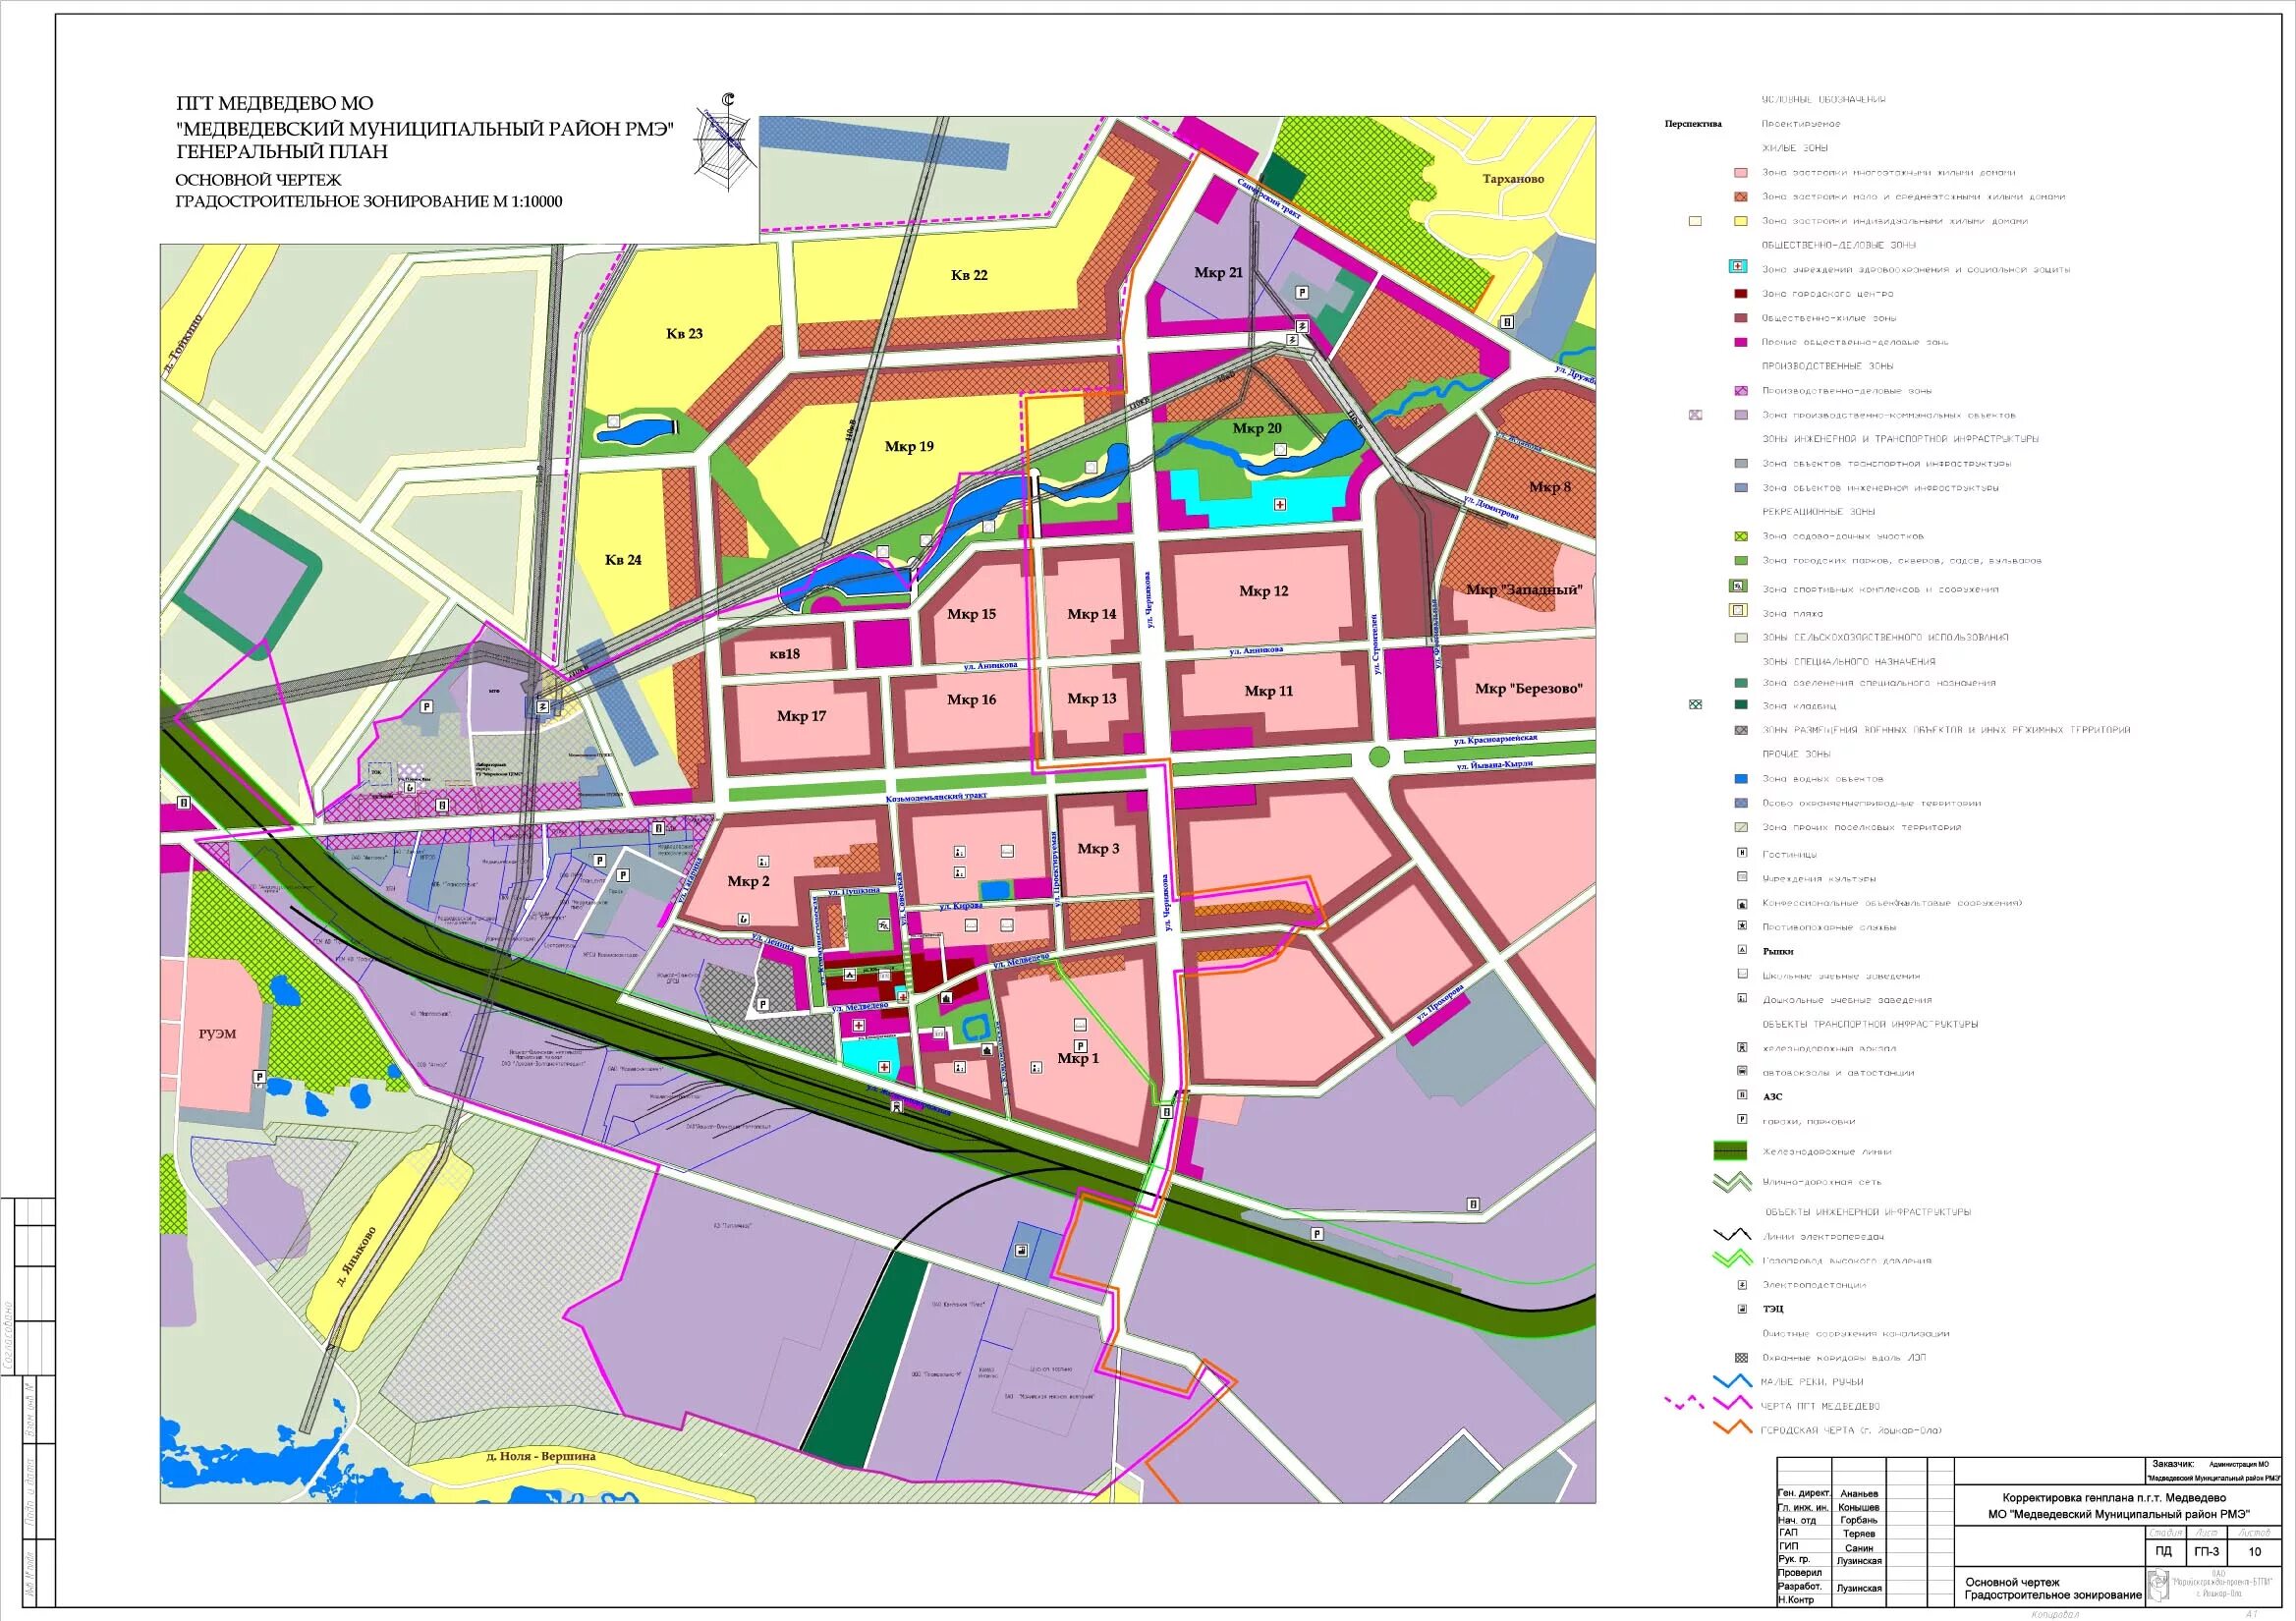Click the 'Козьмодемьянский тракт' road label
Viewport: 2296px width, 1621px height.
pyautogui.click(x=937, y=796)
